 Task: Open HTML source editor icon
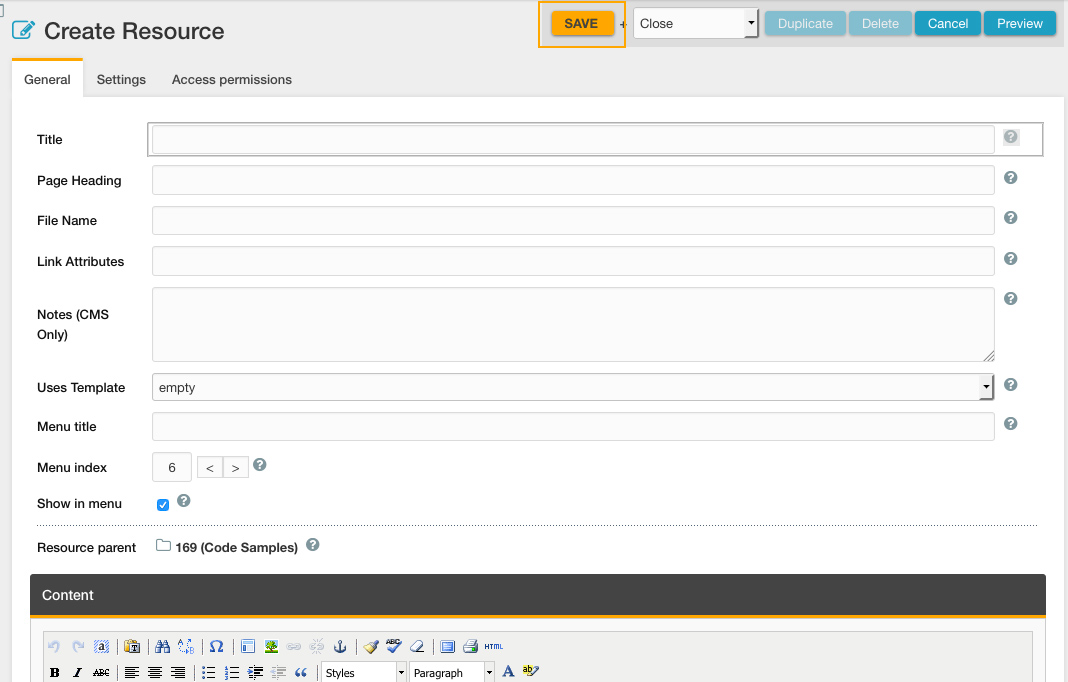click(494, 647)
